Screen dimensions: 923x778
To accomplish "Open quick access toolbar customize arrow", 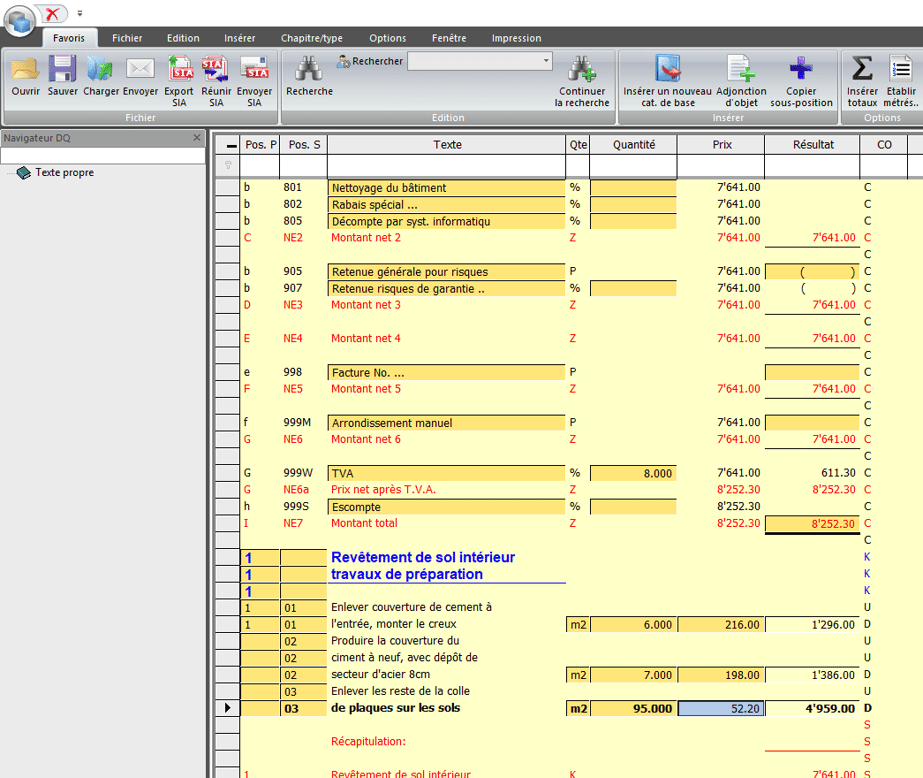I will tap(80, 13).
